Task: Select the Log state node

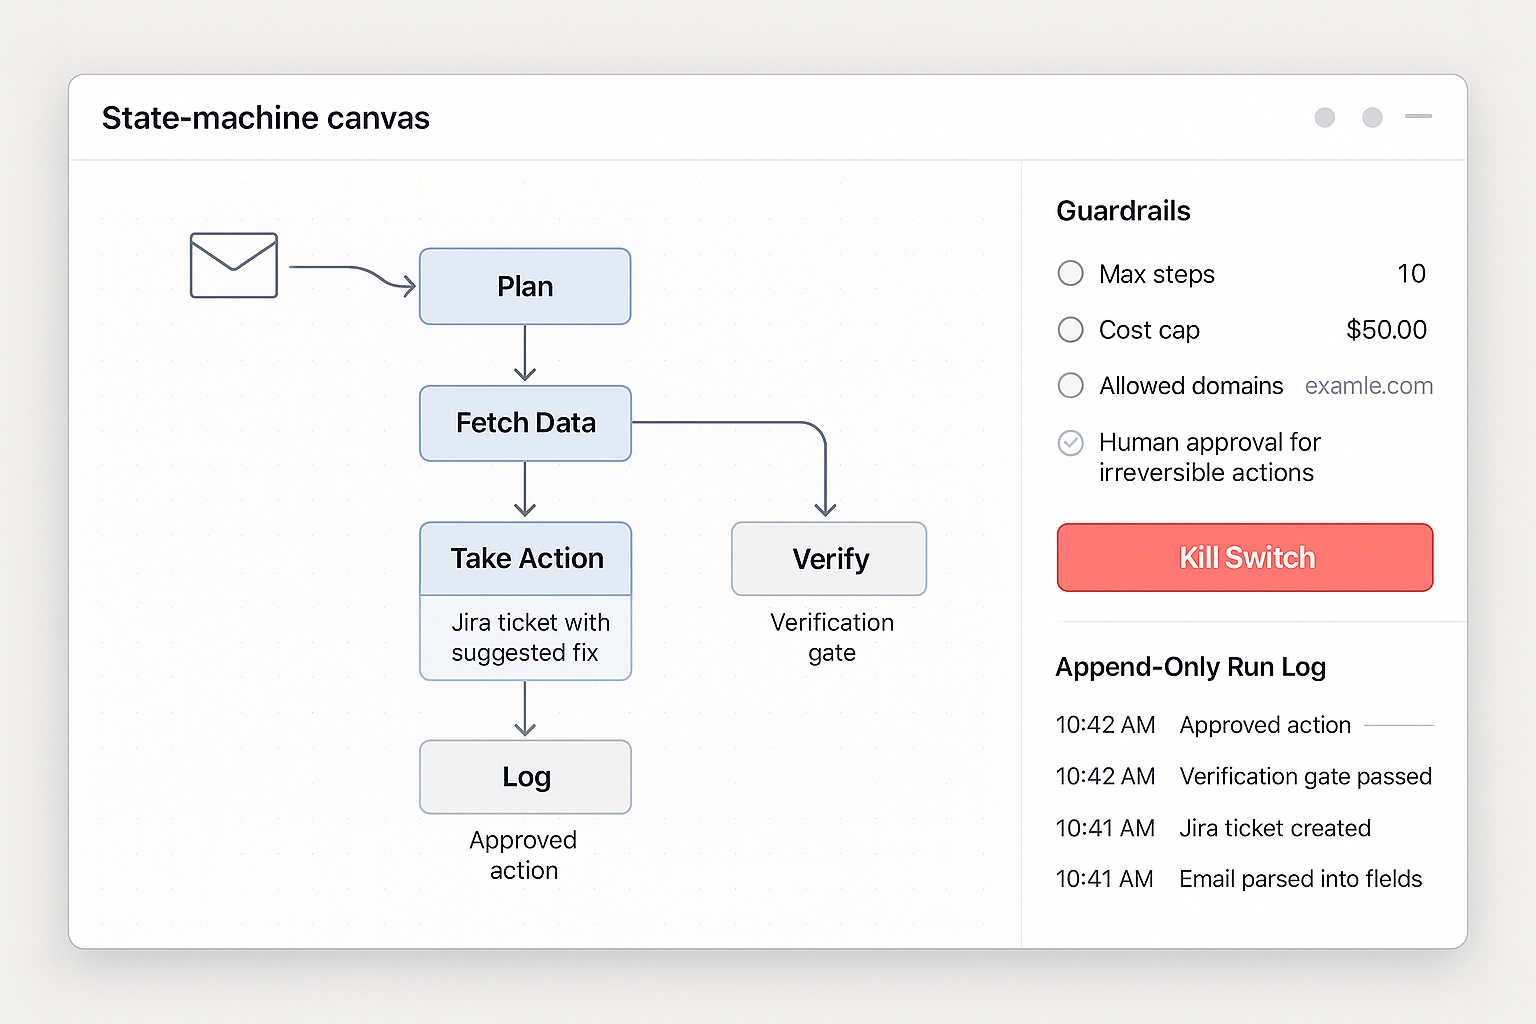Action: 525,777
